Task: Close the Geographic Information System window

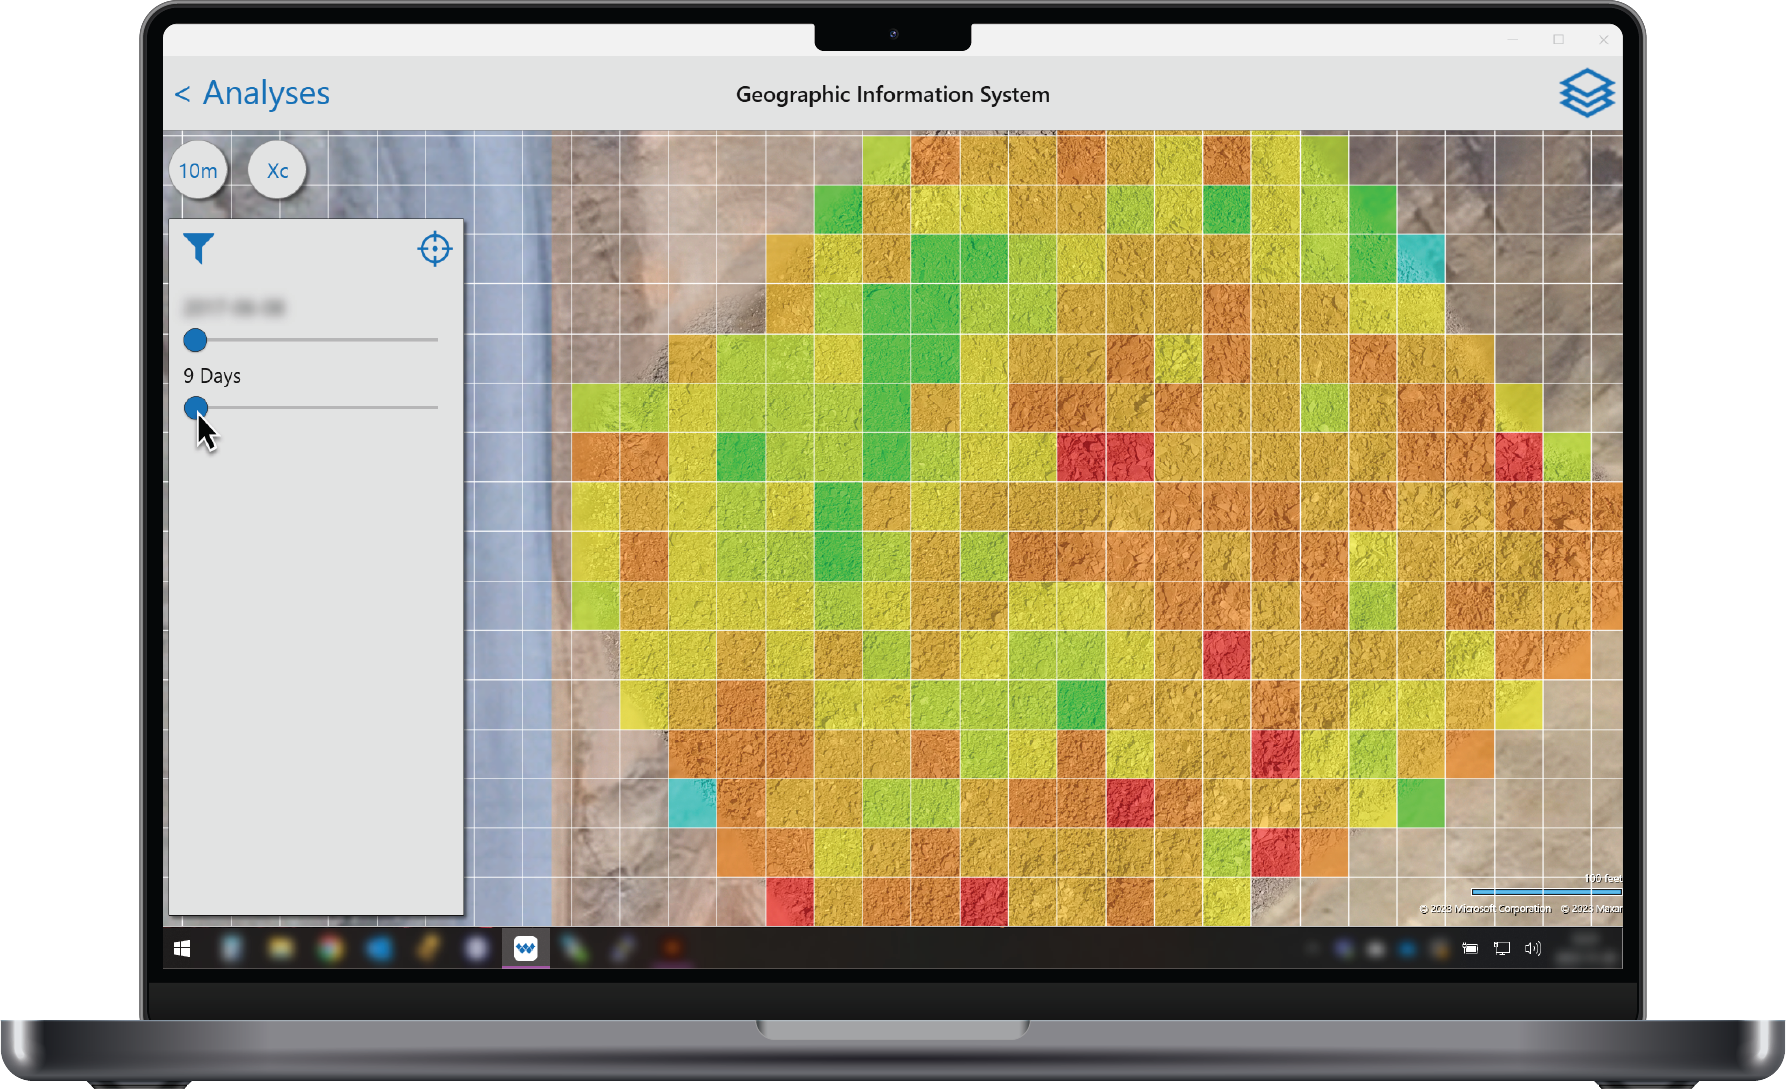Action: click(x=1604, y=40)
